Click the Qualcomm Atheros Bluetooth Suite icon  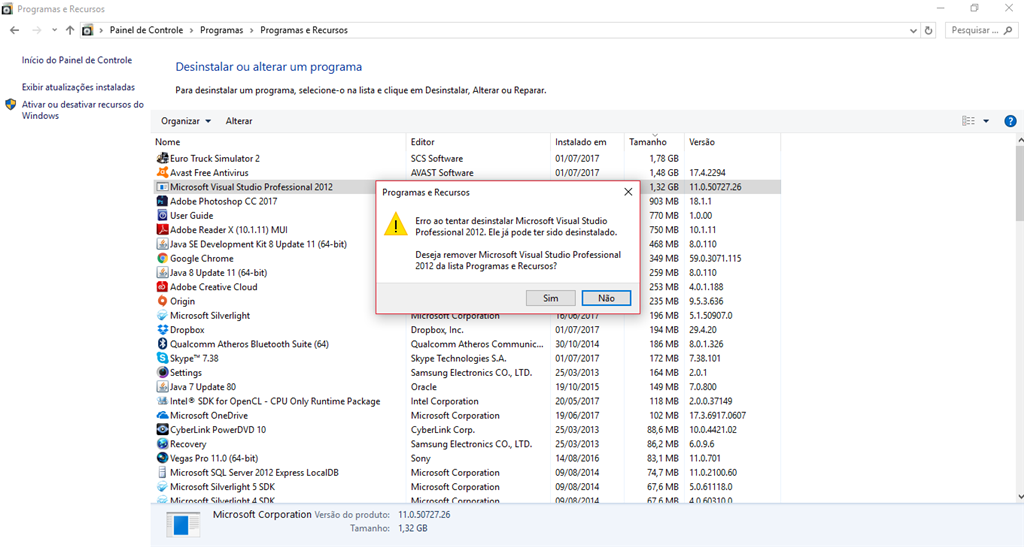point(162,344)
